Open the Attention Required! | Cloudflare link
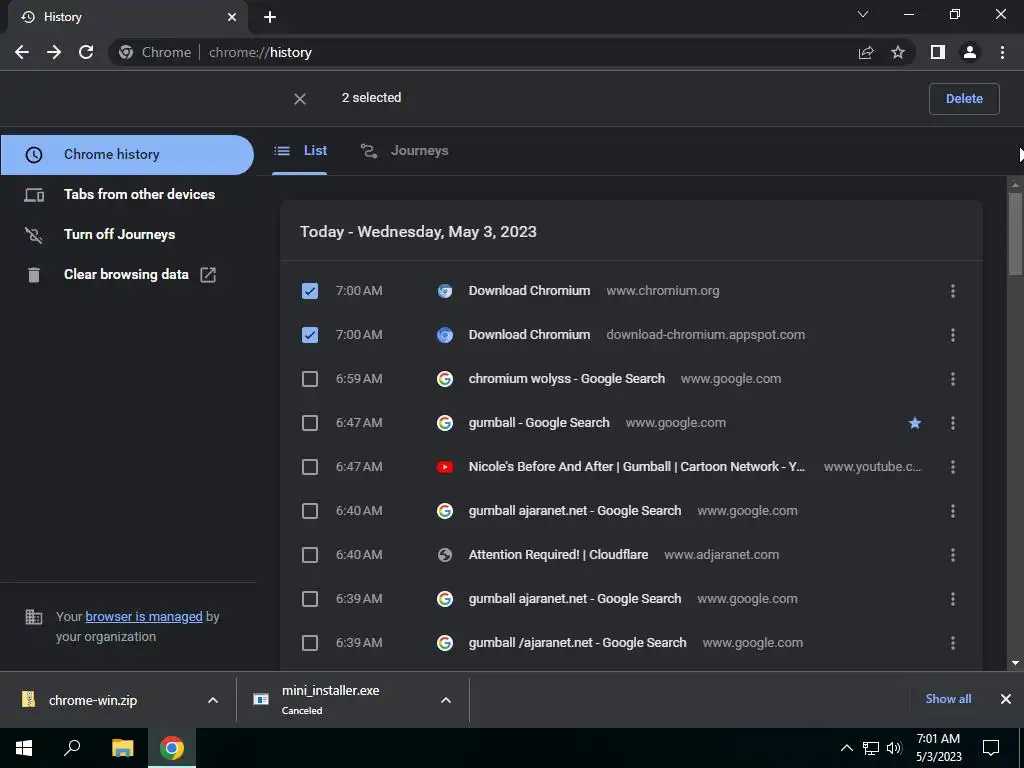Screen dimensions: 1024x768 558,555
